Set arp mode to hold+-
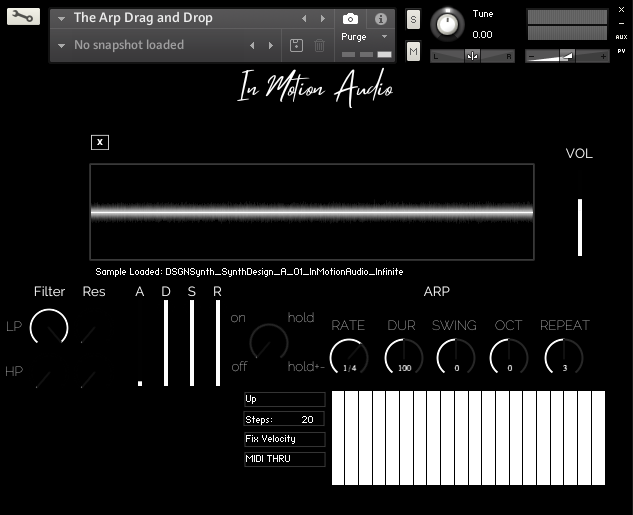The height and width of the screenshot is (515, 633). click(306, 366)
